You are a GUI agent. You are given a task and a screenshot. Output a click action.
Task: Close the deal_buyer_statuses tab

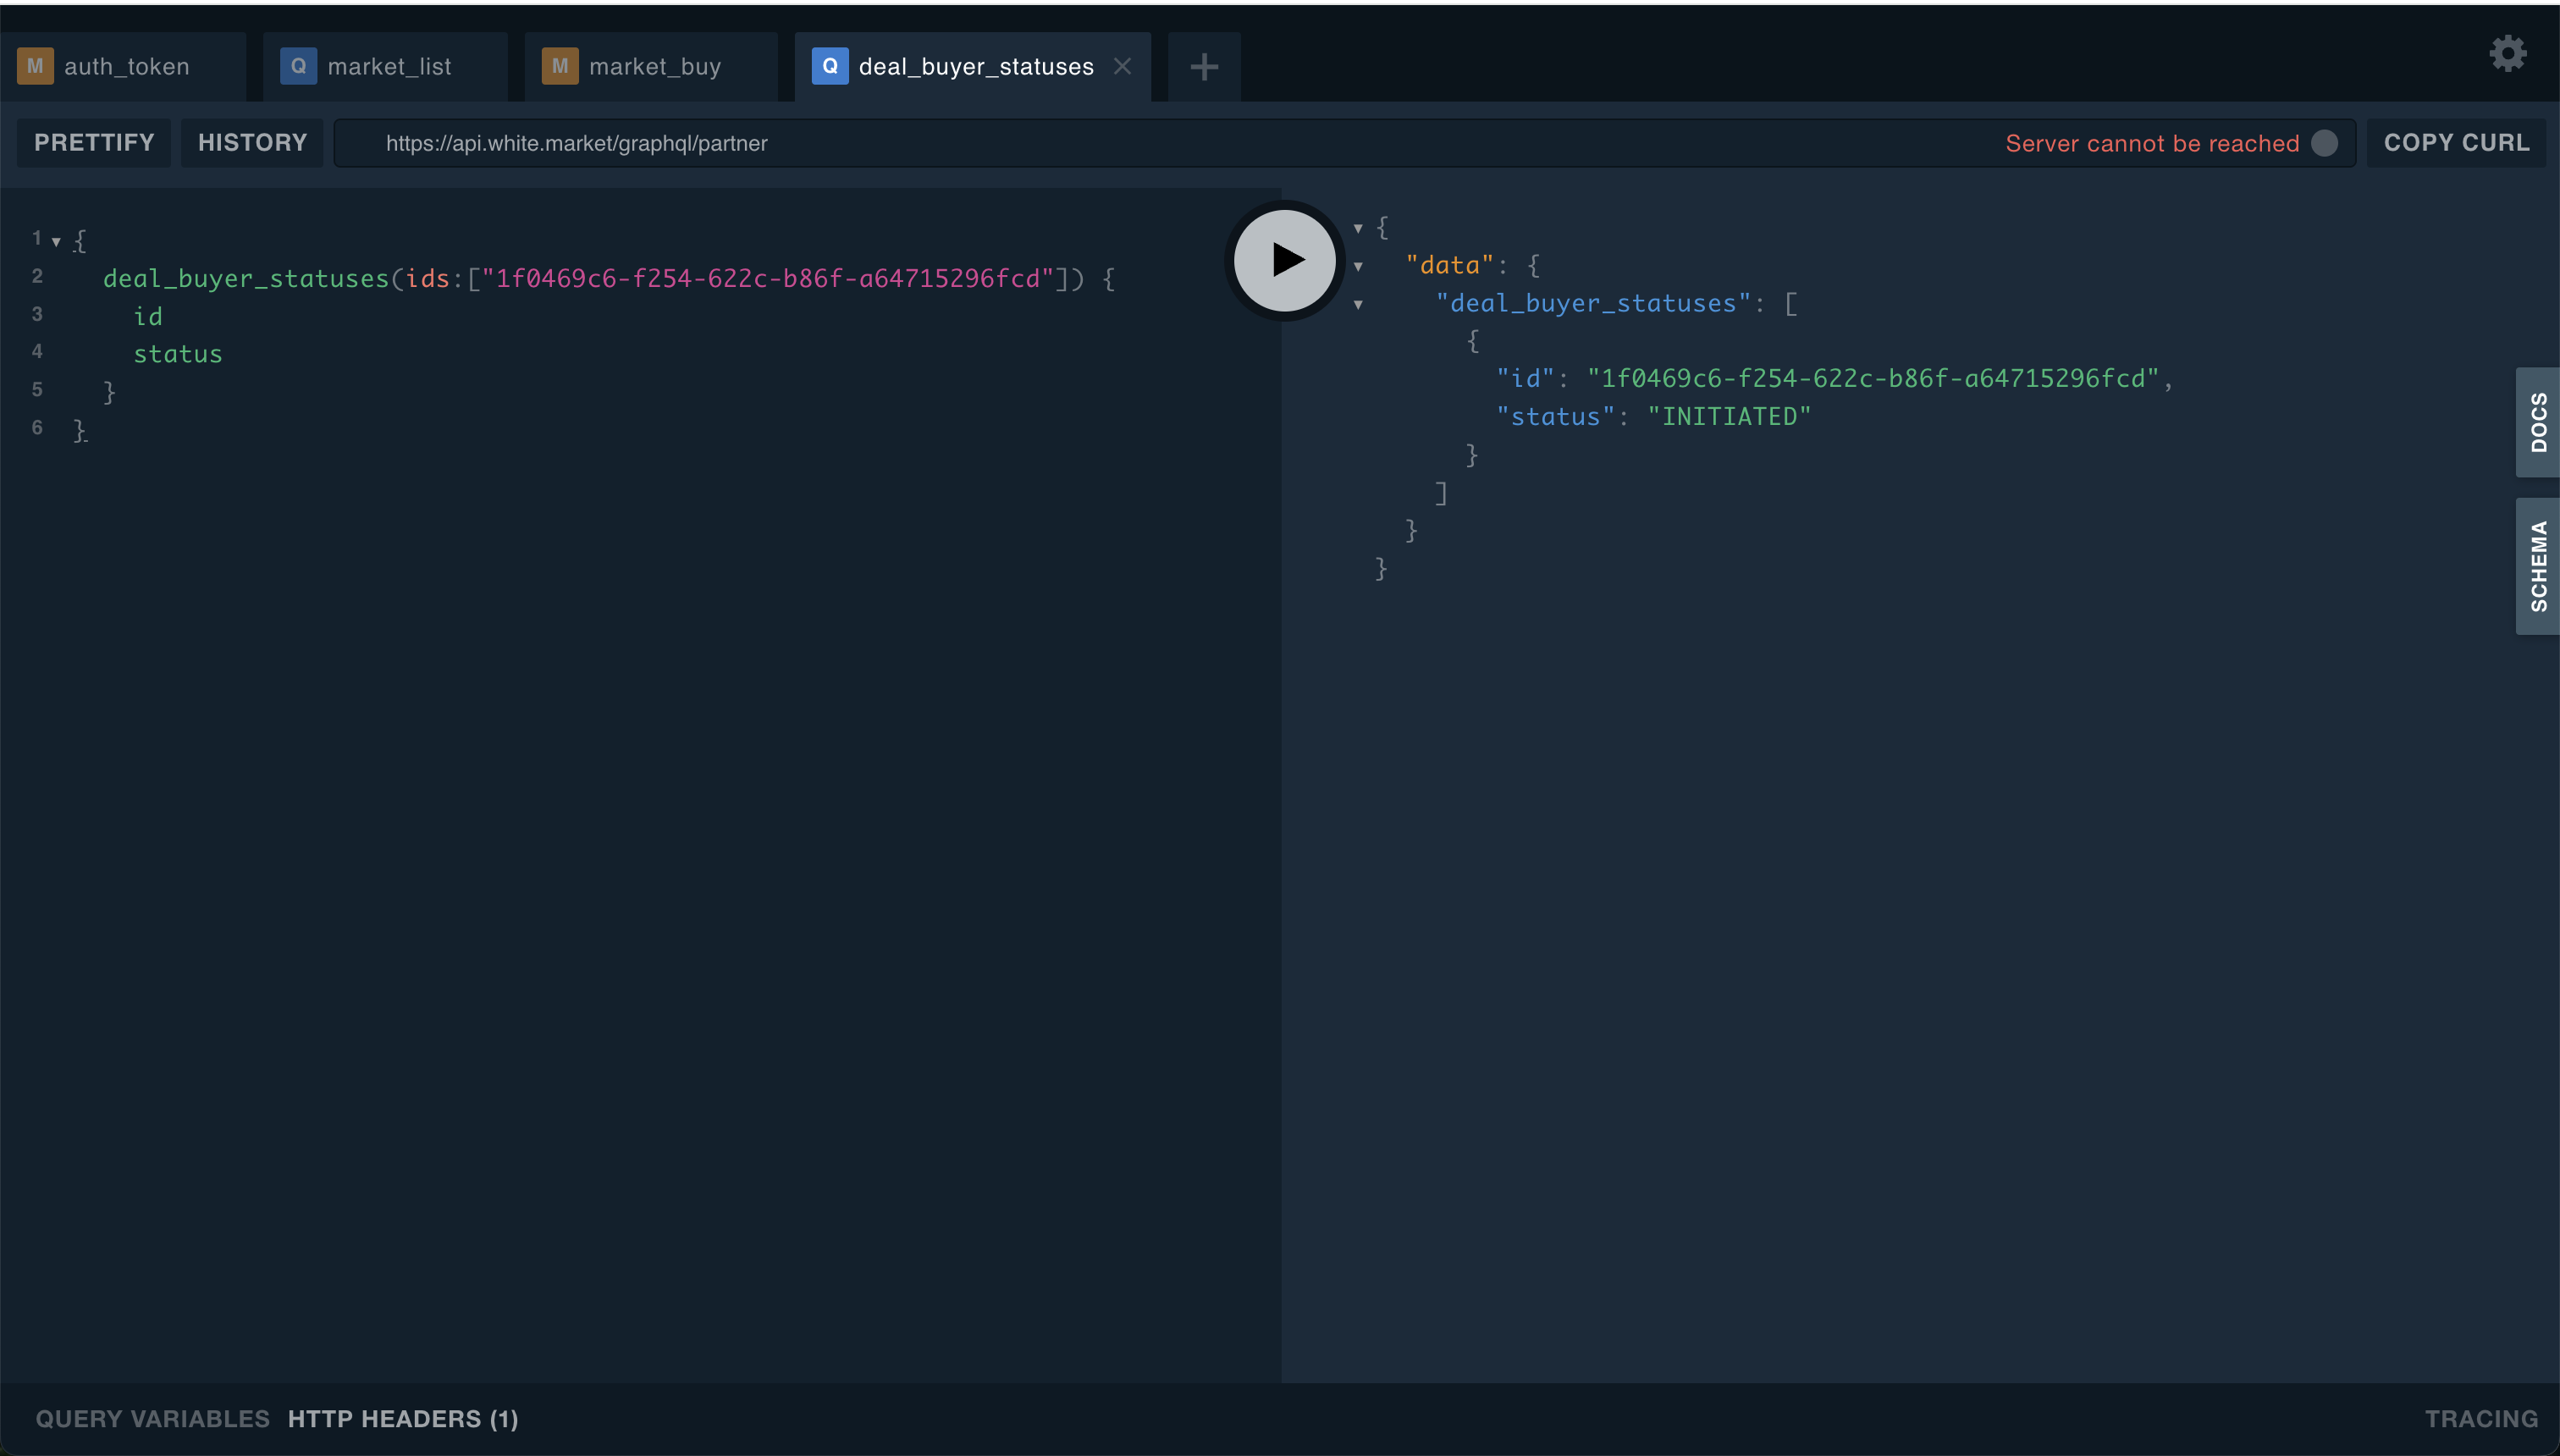pyautogui.click(x=1123, y=66)
